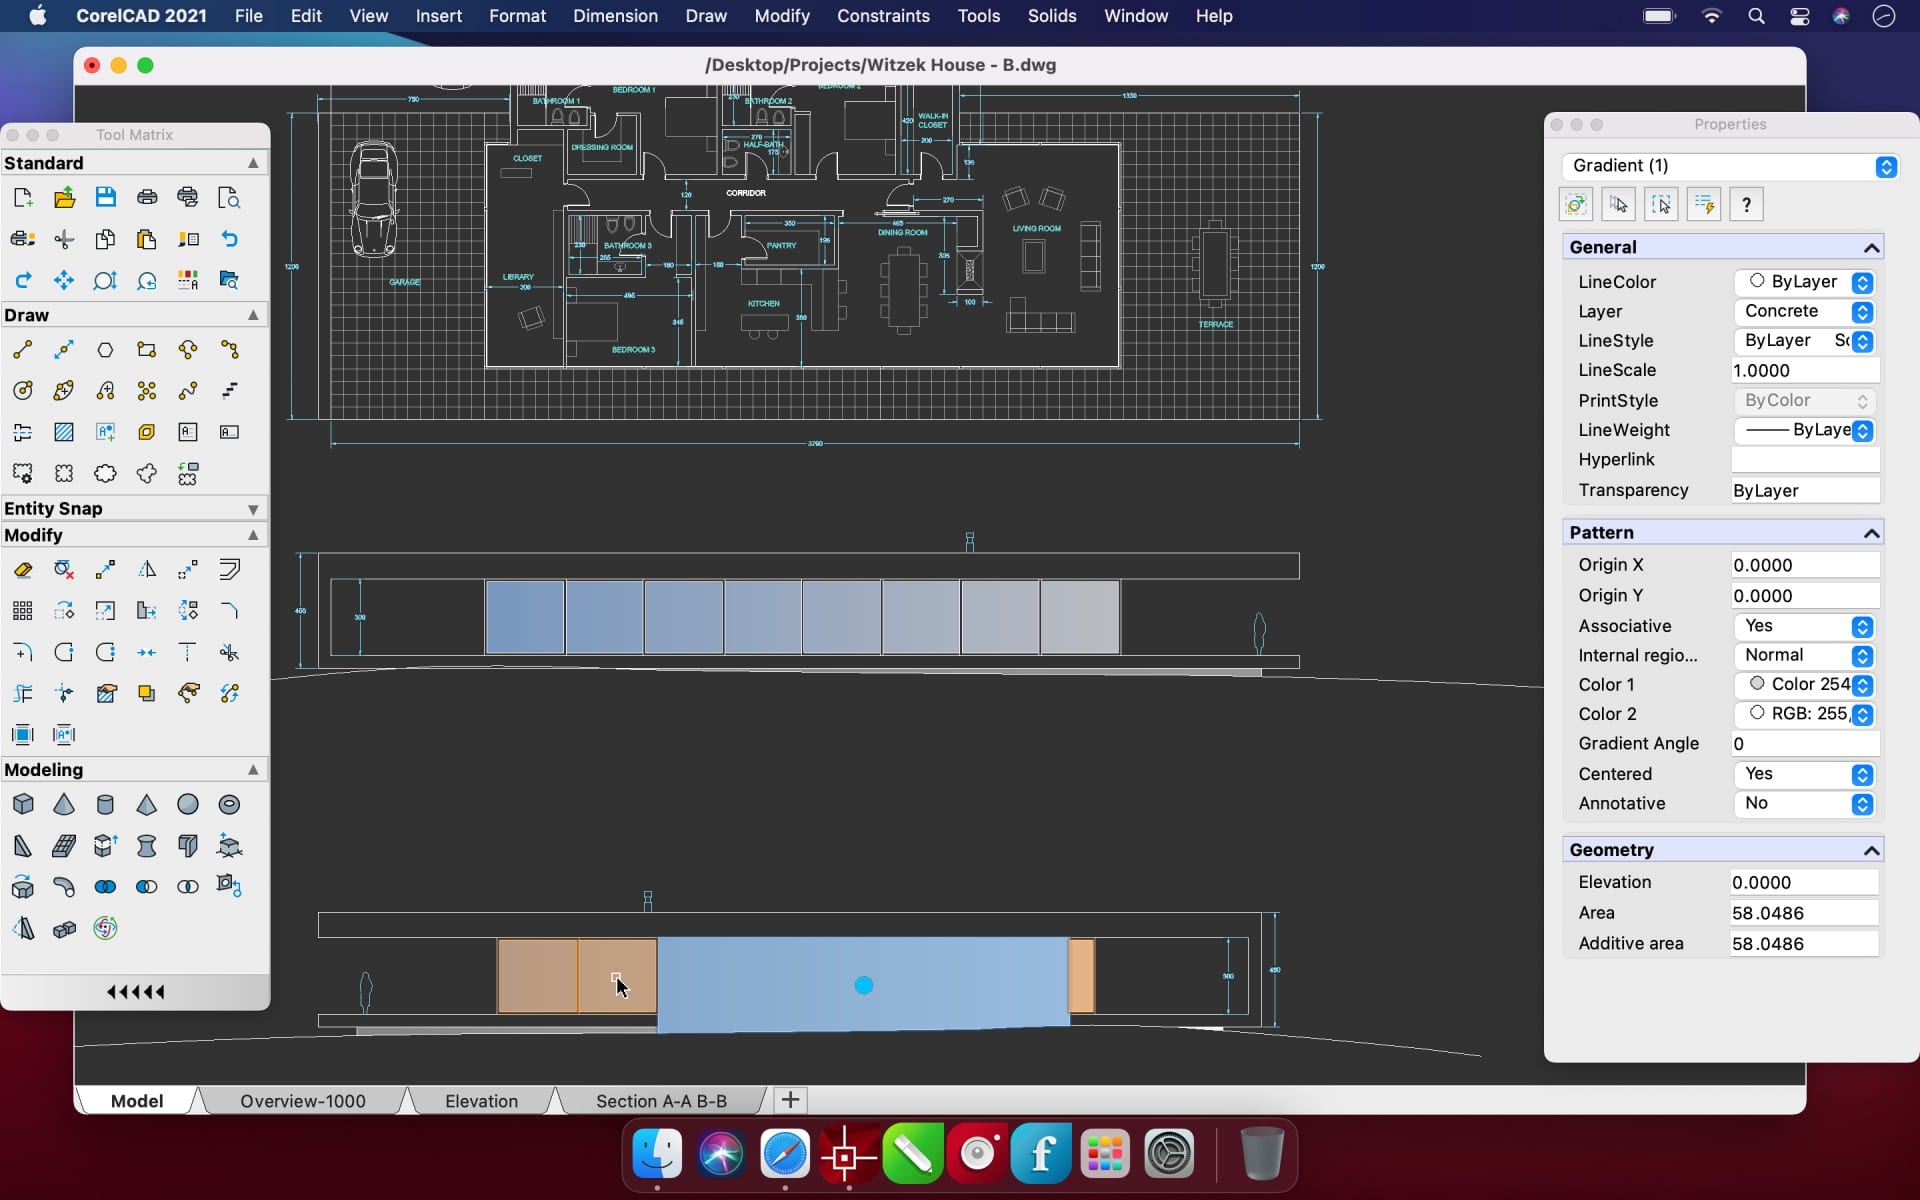Select the Hatch fill tool

pyautogui.click(x=64, y=432)
